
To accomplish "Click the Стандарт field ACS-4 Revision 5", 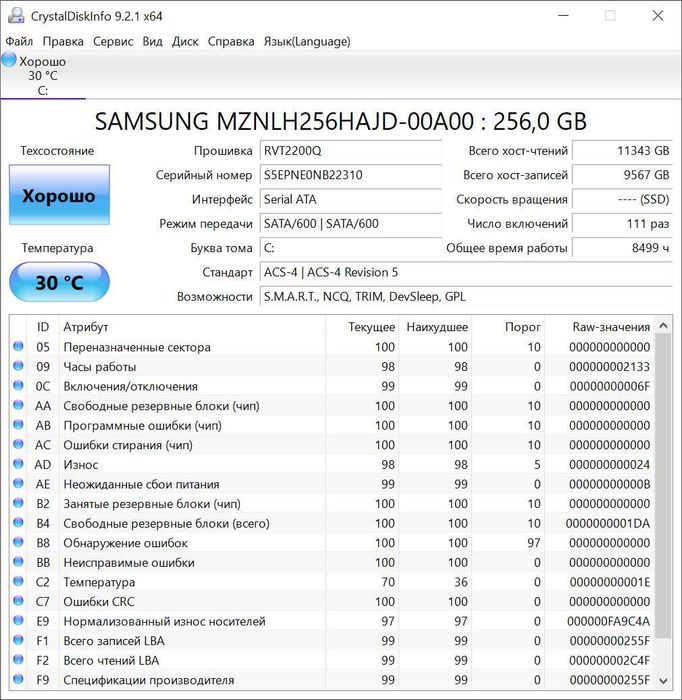I will coord(466,272).
